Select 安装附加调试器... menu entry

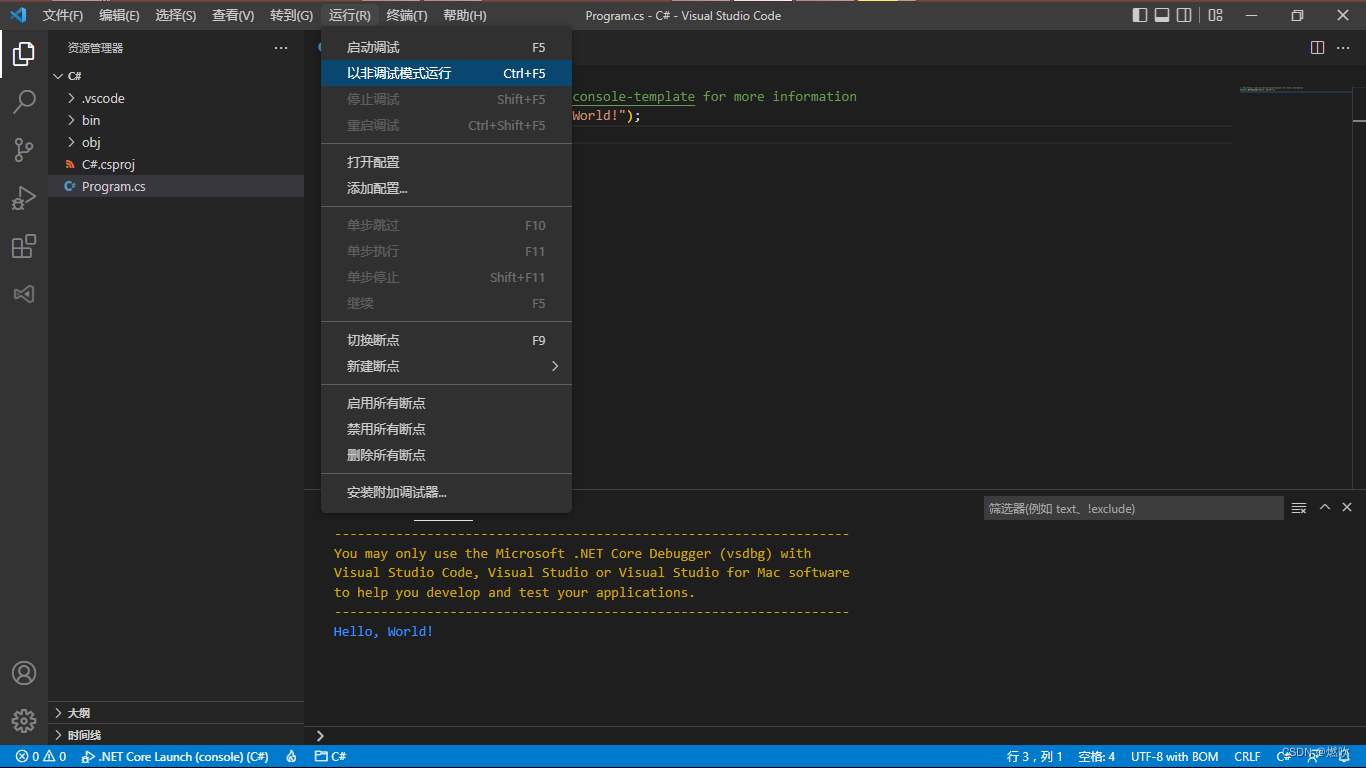446,492
